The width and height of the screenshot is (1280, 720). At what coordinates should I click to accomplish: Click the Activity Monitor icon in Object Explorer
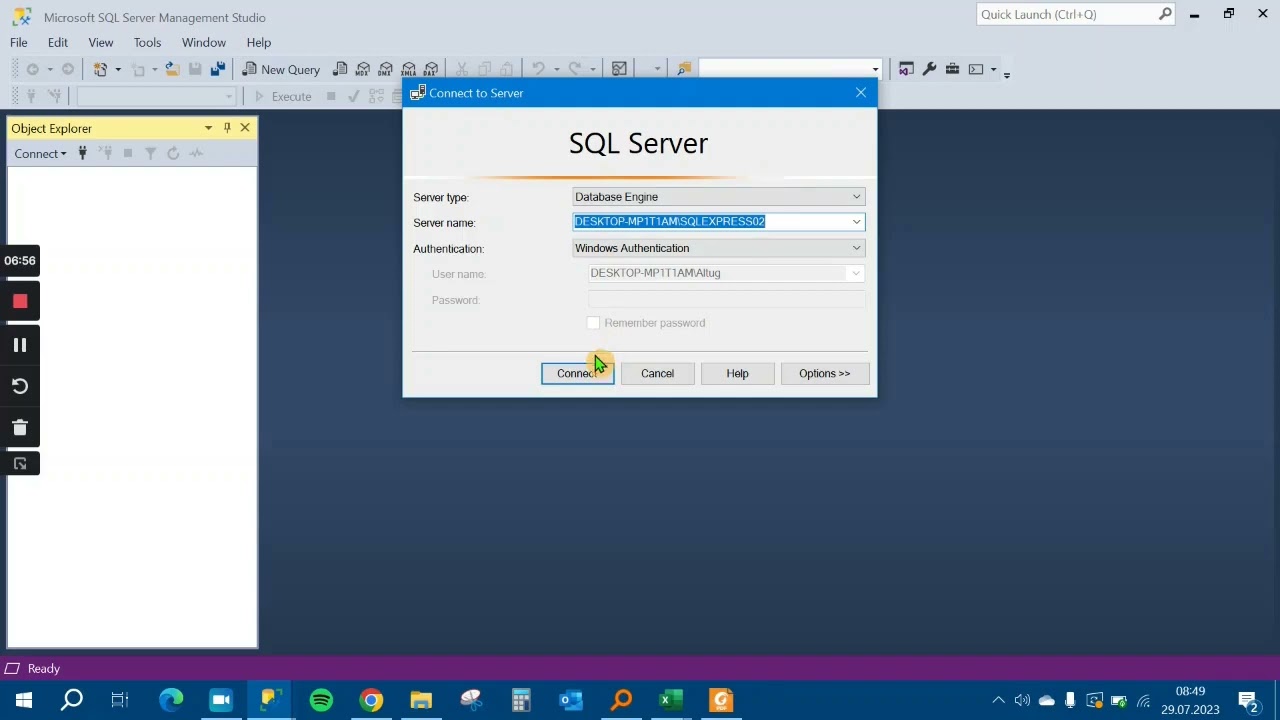(x=196, y=153)
